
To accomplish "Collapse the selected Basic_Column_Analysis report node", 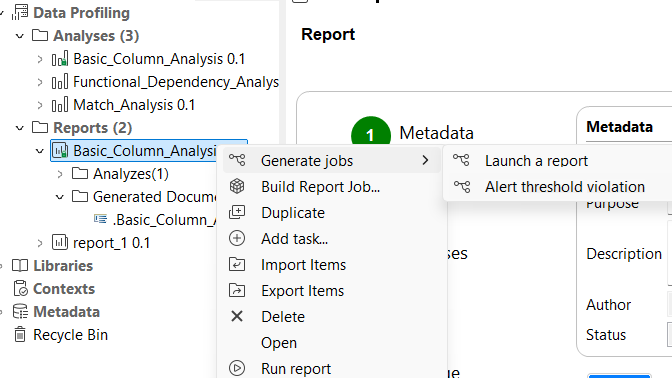I will 40,151.
